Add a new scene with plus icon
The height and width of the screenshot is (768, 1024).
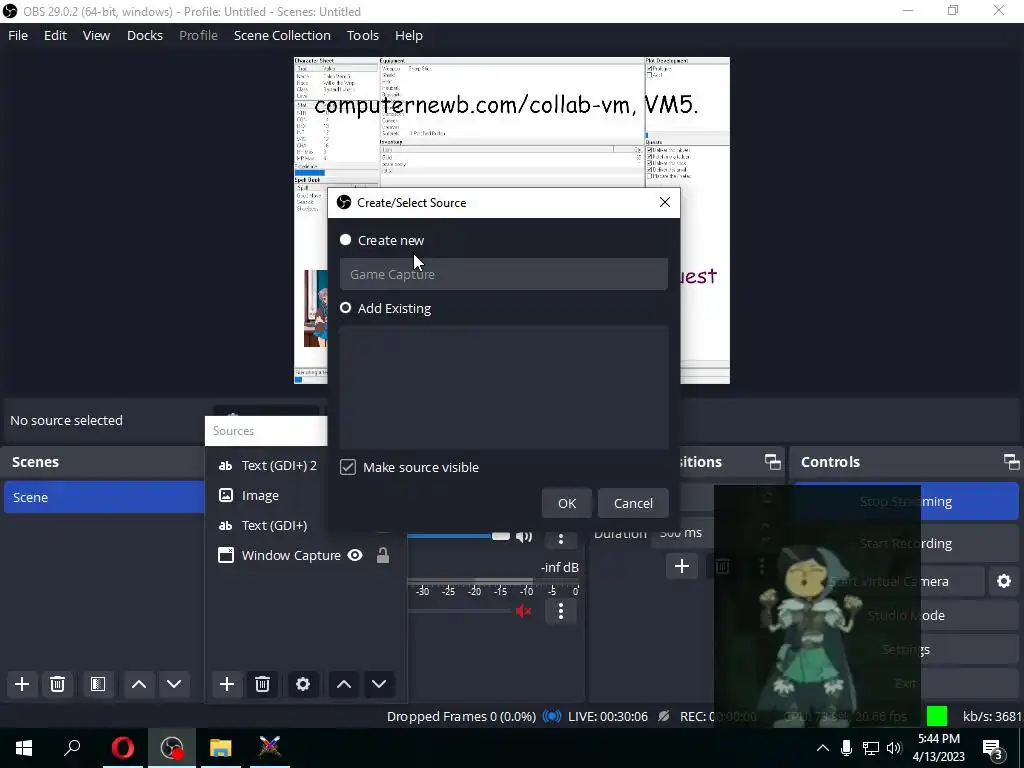[x=22, y=684]
